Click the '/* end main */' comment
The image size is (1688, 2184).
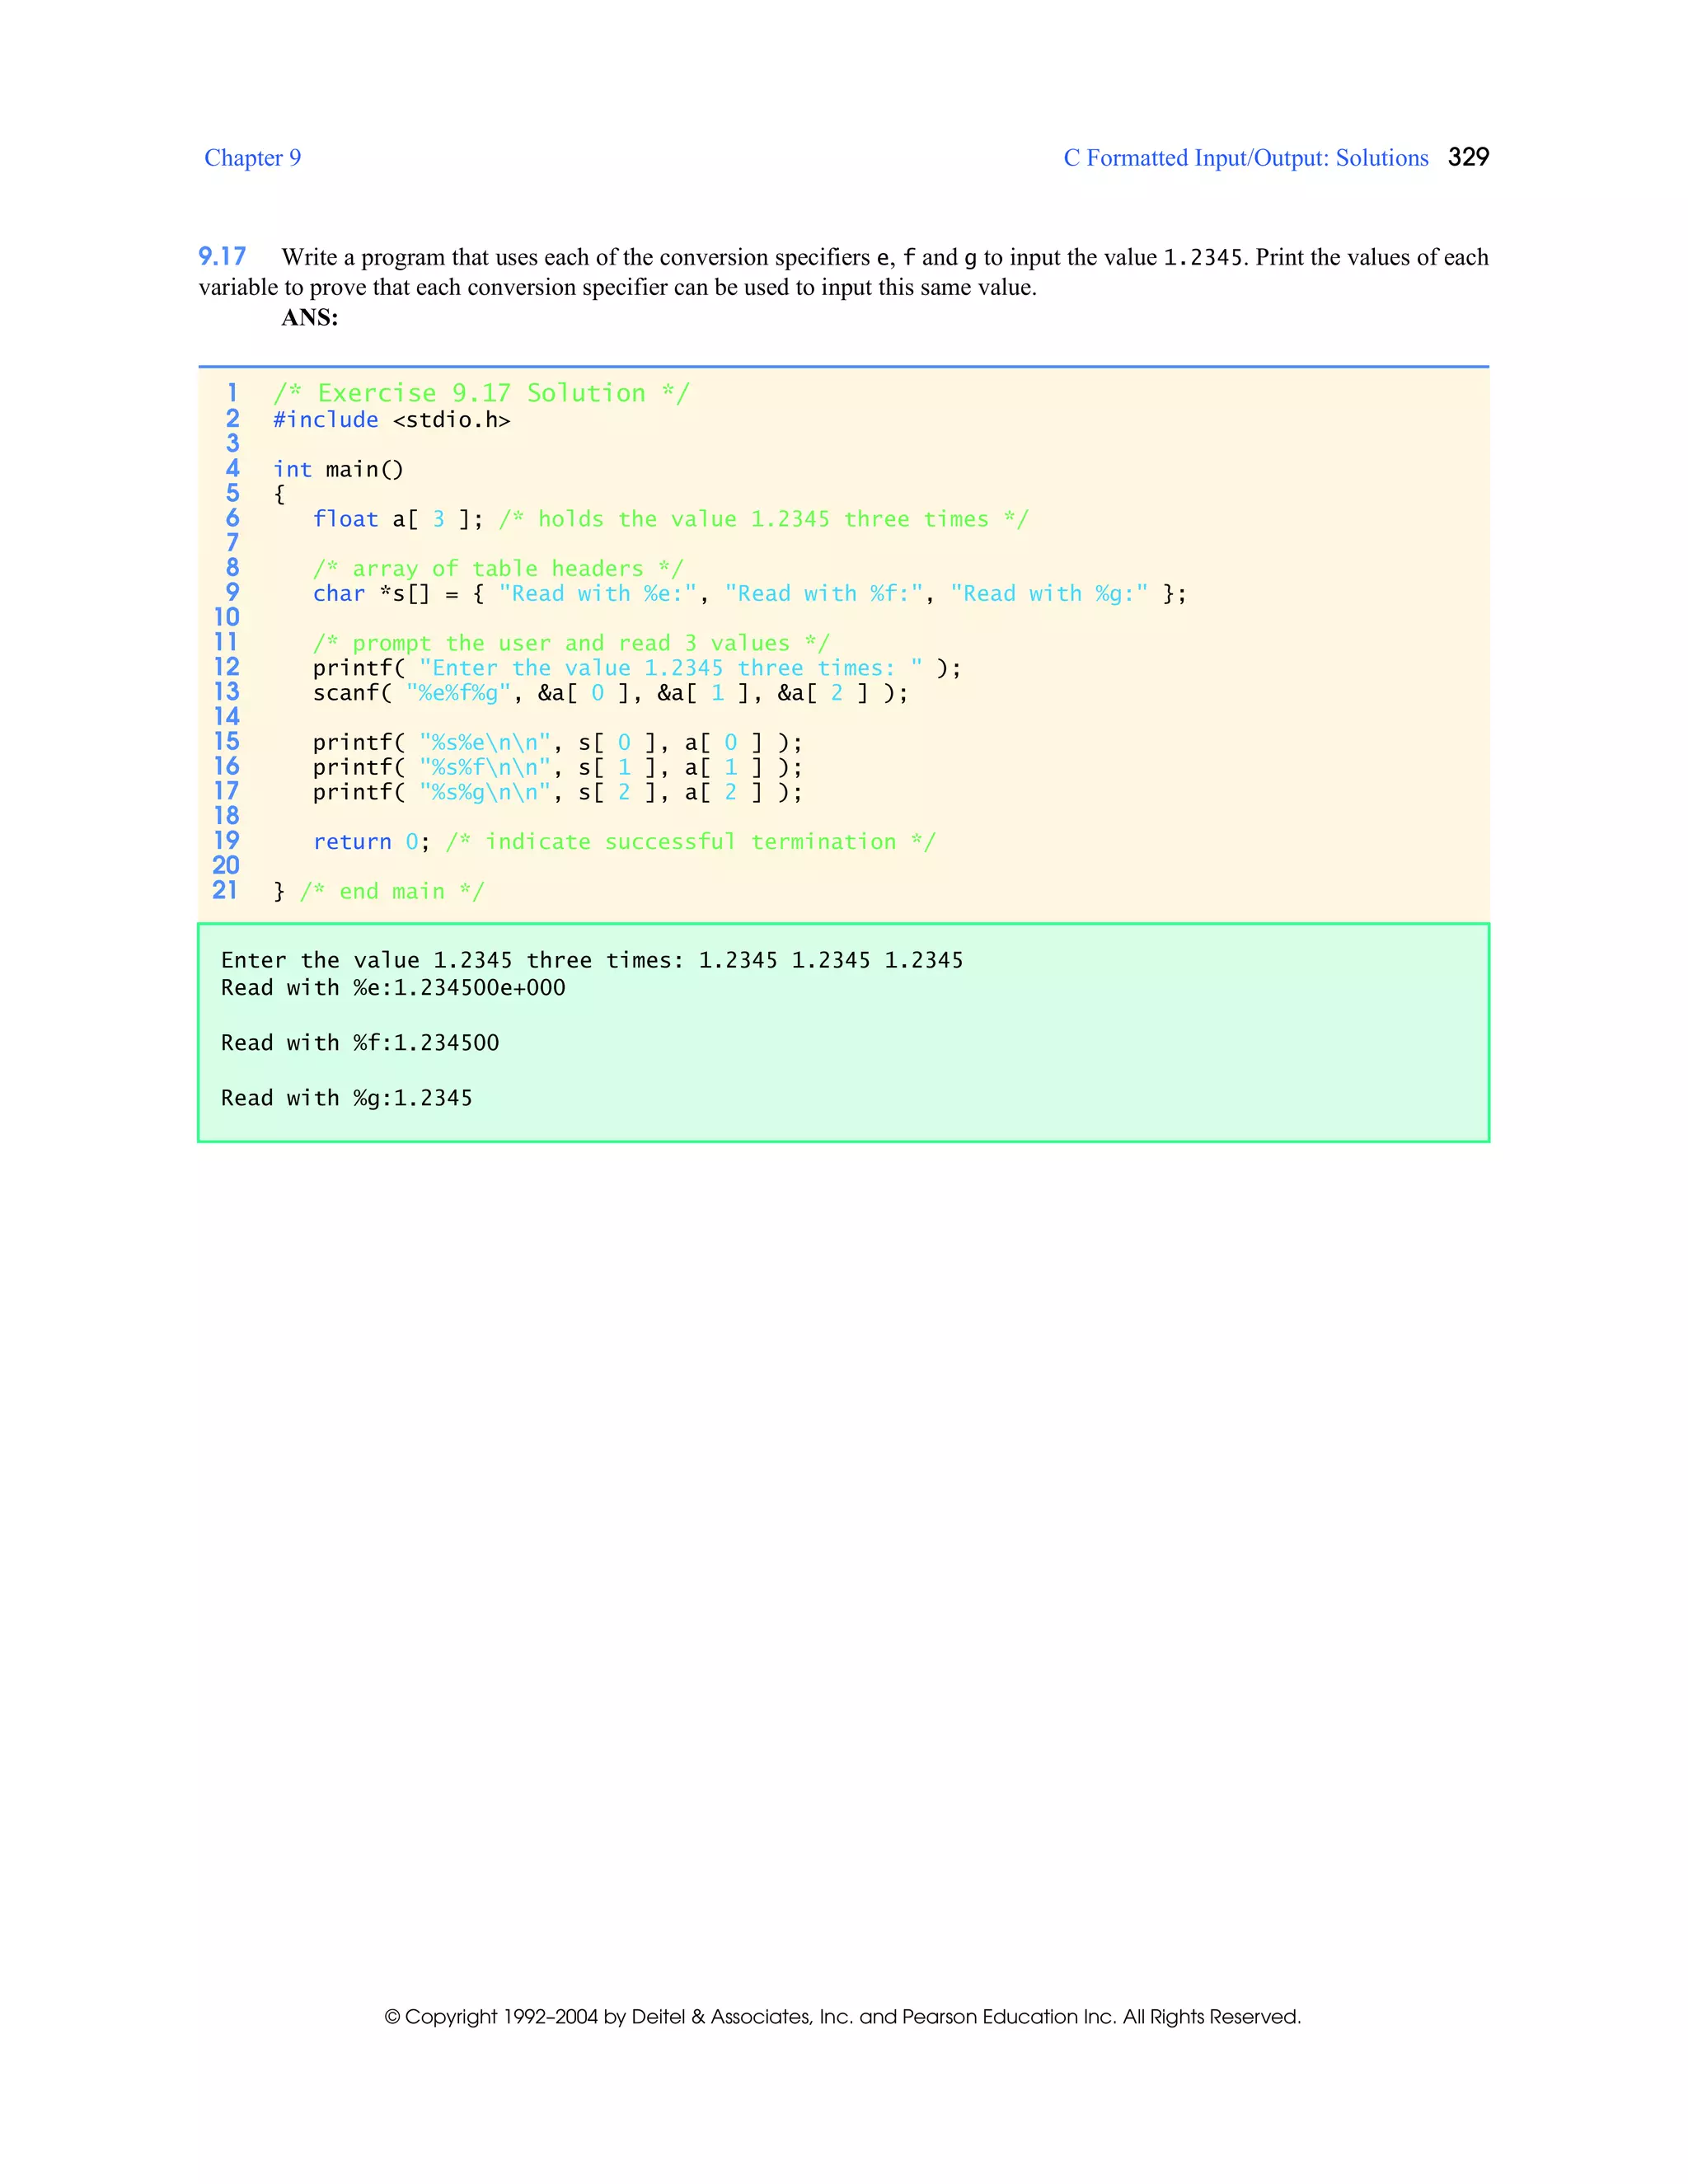click(x=392, y=892)
